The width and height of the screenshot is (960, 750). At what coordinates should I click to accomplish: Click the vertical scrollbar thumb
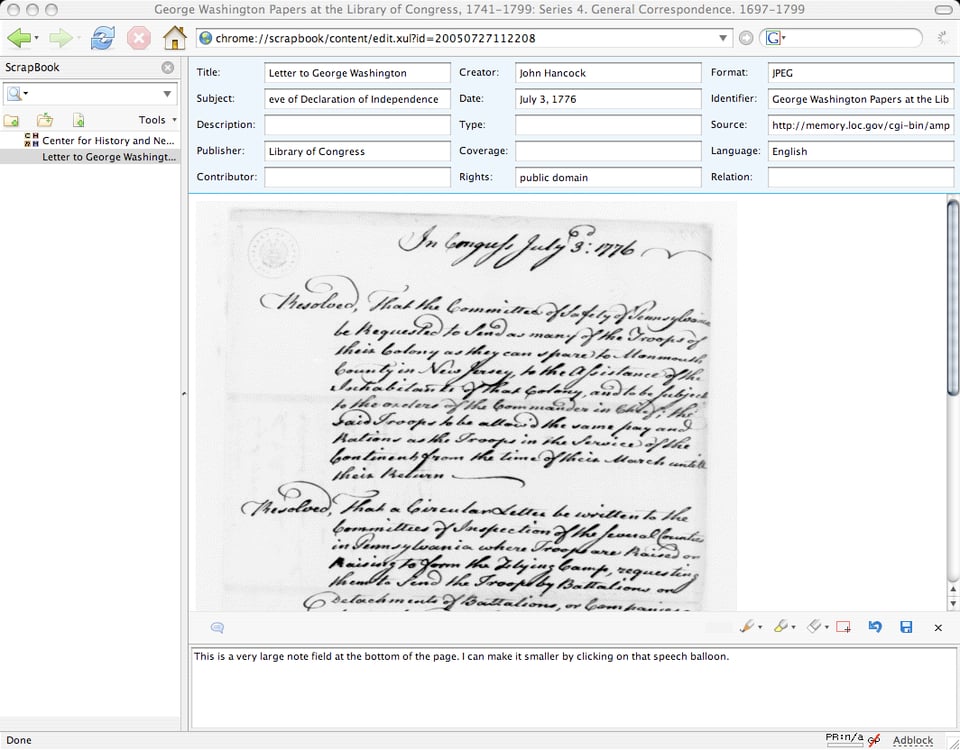[x=953, y=297]
